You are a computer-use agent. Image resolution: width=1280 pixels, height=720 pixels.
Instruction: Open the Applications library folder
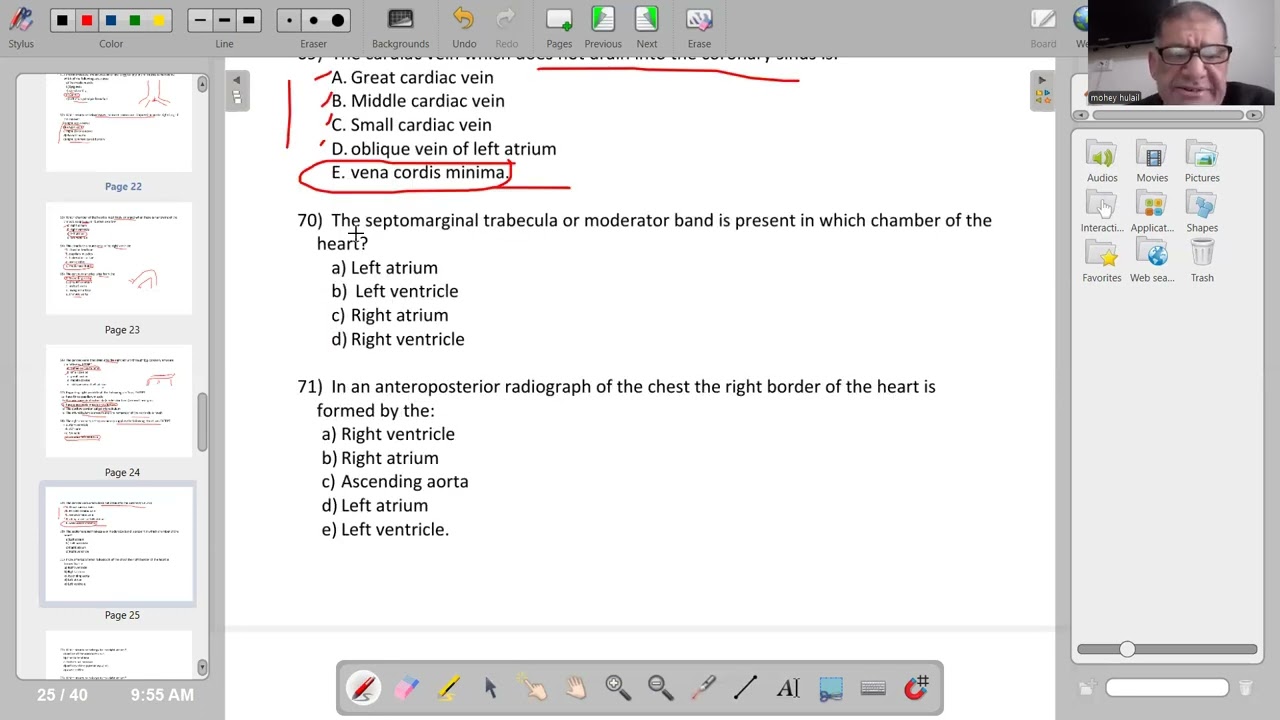click(x=1152, y=212)
